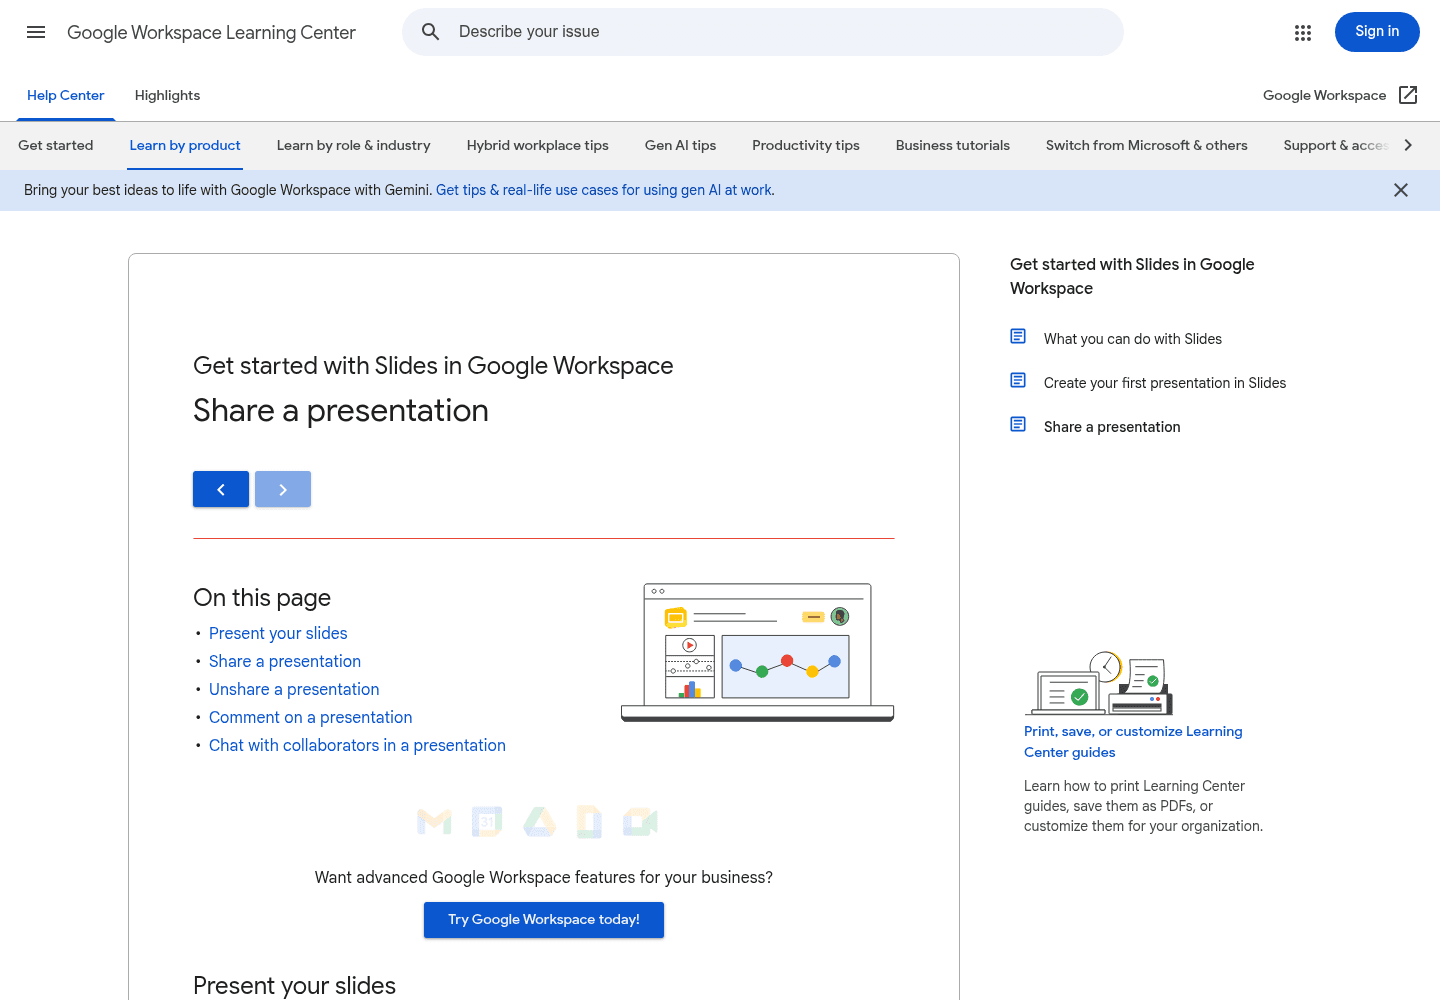Screen dimensions: 1440x1000
Task: Open Google Workspace external link icon
Action: point(1408,95)
